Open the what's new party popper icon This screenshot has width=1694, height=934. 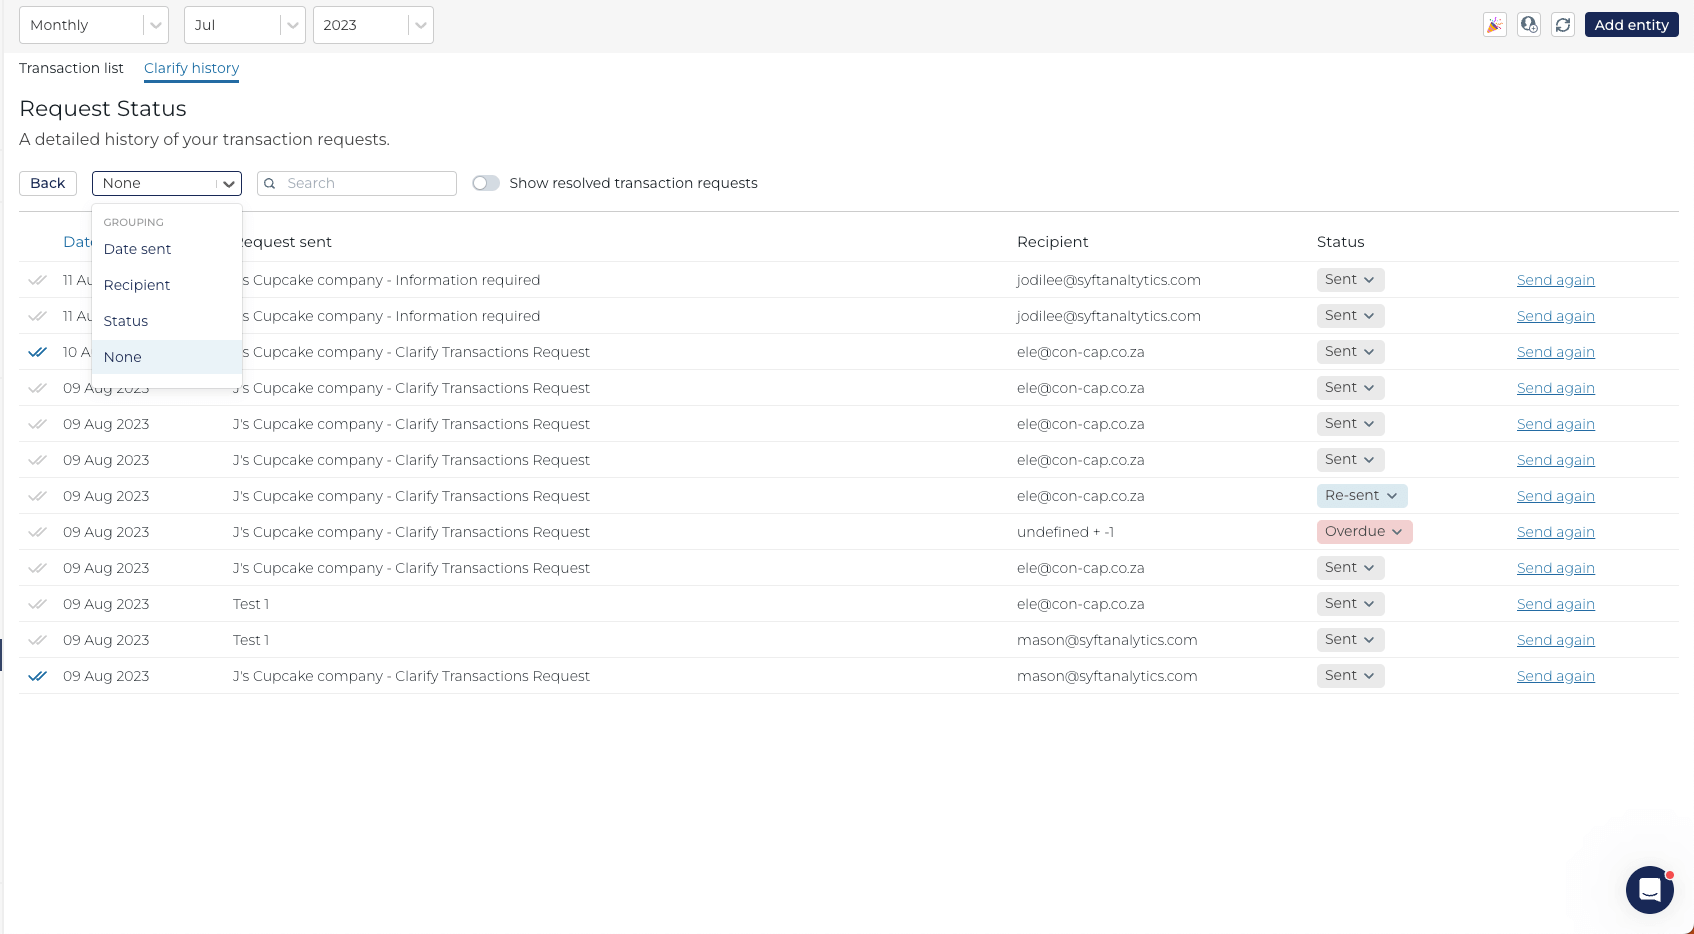[1494, 24]
